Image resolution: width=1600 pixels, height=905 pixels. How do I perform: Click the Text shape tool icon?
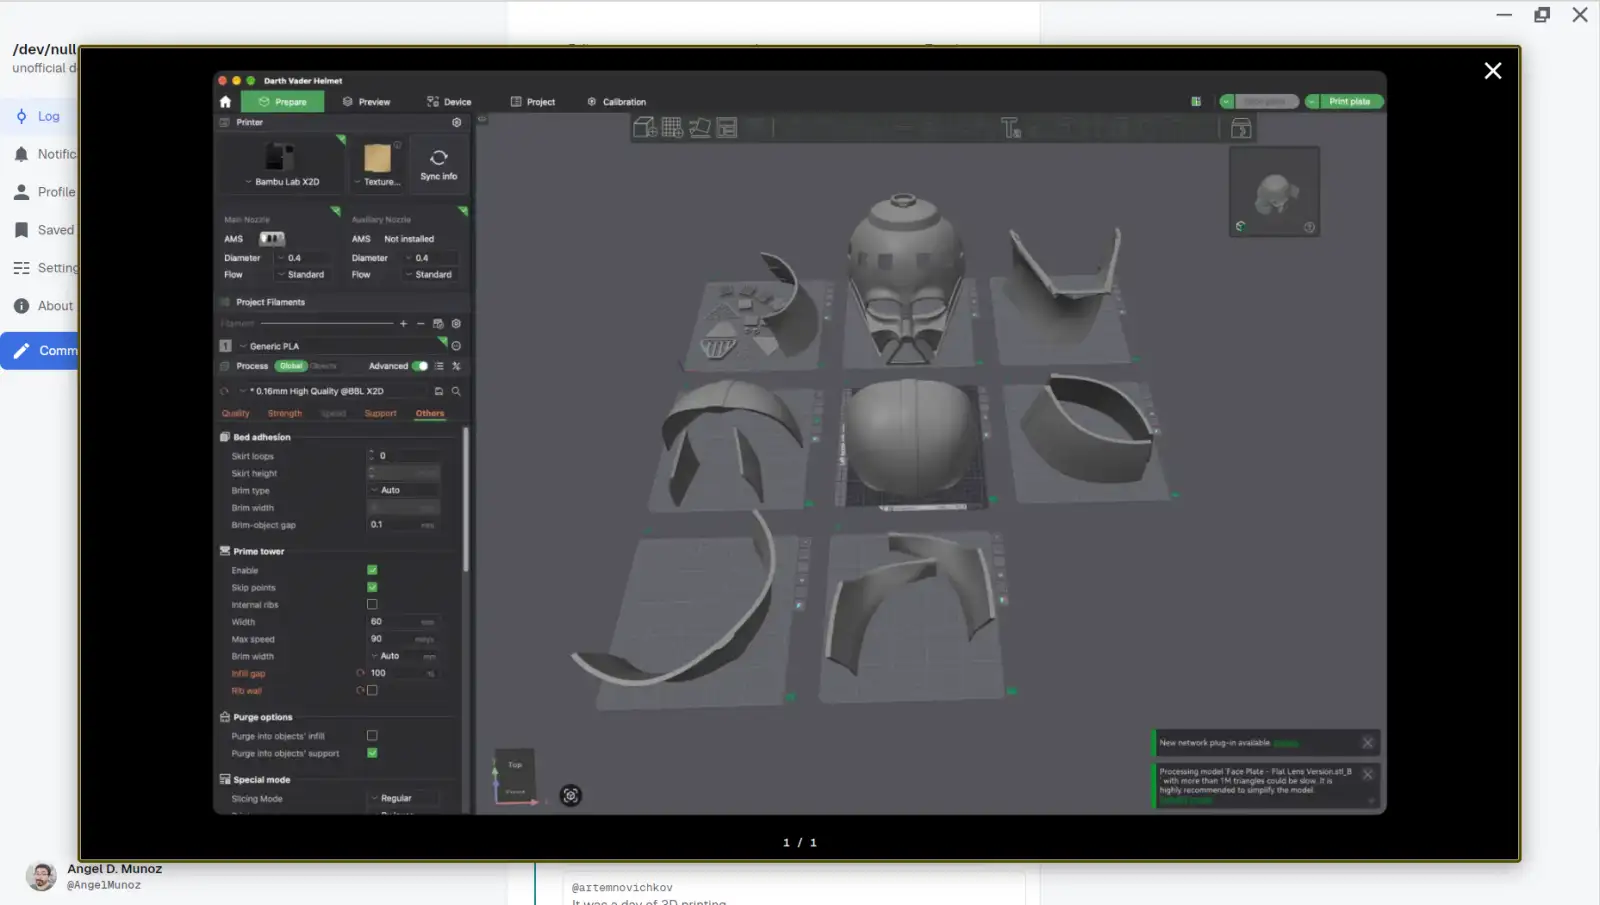(1011, 128)
